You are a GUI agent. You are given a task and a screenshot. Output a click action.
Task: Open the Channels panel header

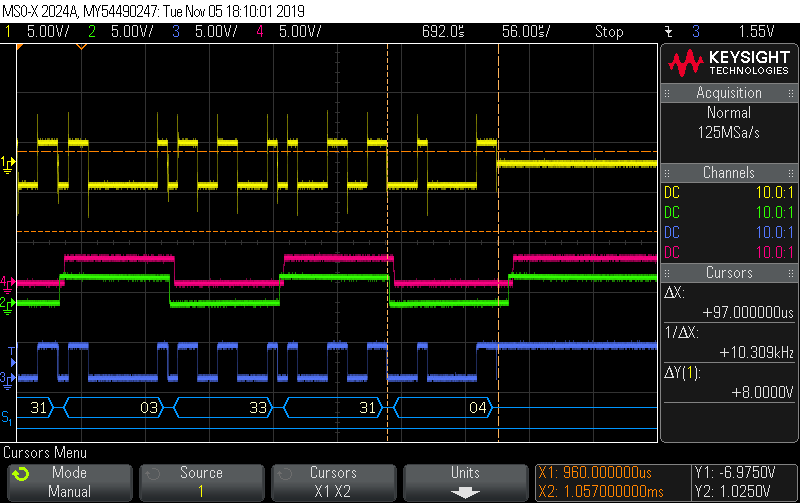pyautogui.click(x=729, y=172)
